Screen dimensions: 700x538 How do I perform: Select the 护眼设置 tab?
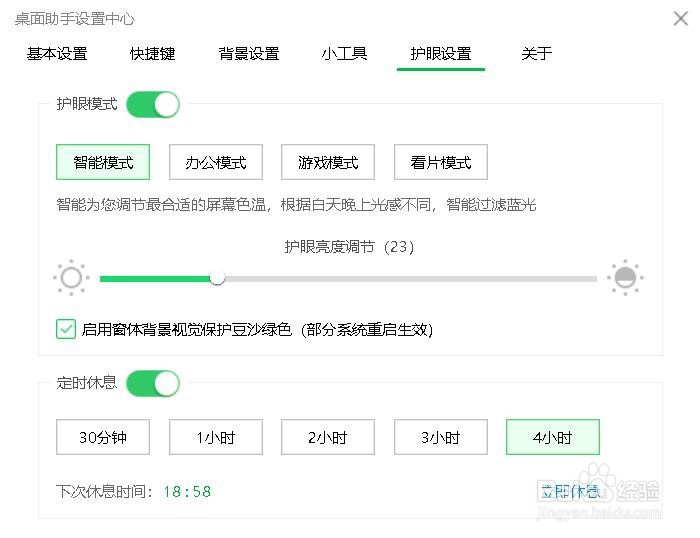(x=441, y=54)
